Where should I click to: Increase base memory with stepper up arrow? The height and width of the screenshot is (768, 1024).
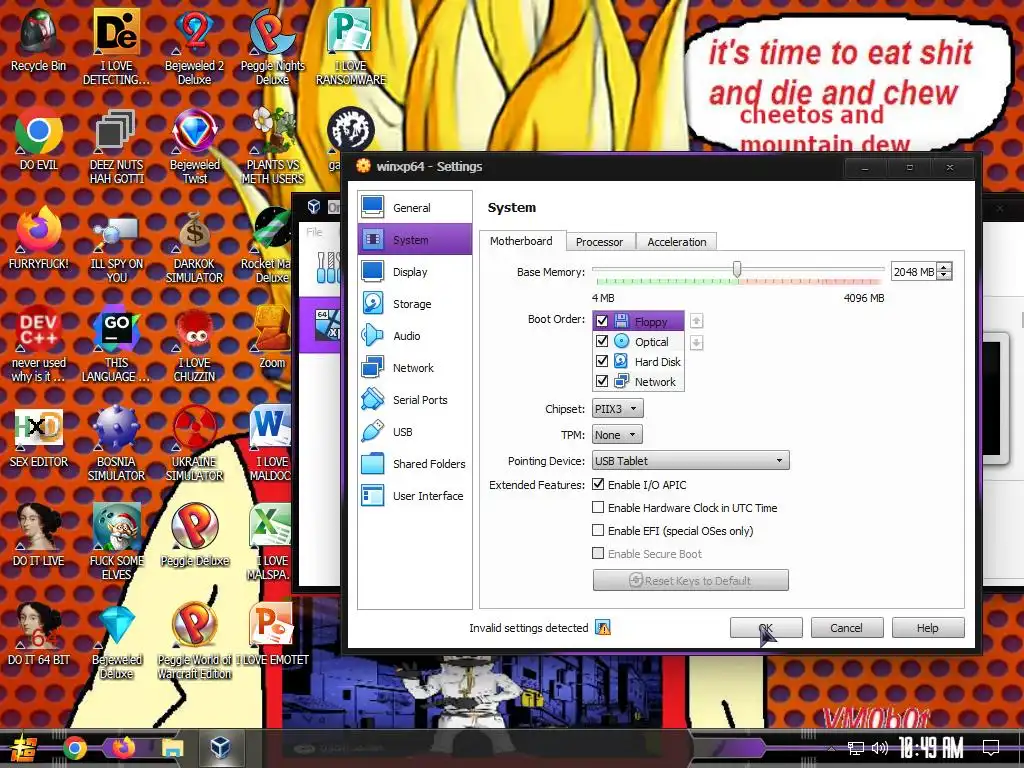point(944,266)
